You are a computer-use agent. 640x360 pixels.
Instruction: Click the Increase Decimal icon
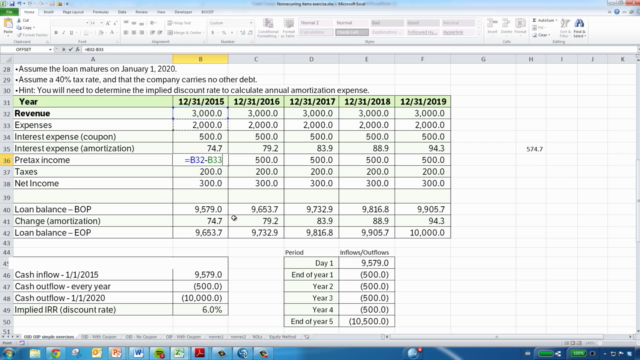click(x=242, y=33)
